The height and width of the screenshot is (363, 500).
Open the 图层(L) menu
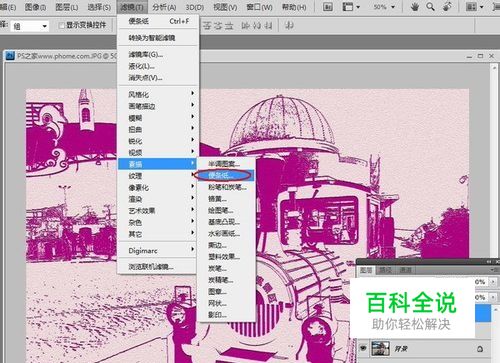point(66,7)
